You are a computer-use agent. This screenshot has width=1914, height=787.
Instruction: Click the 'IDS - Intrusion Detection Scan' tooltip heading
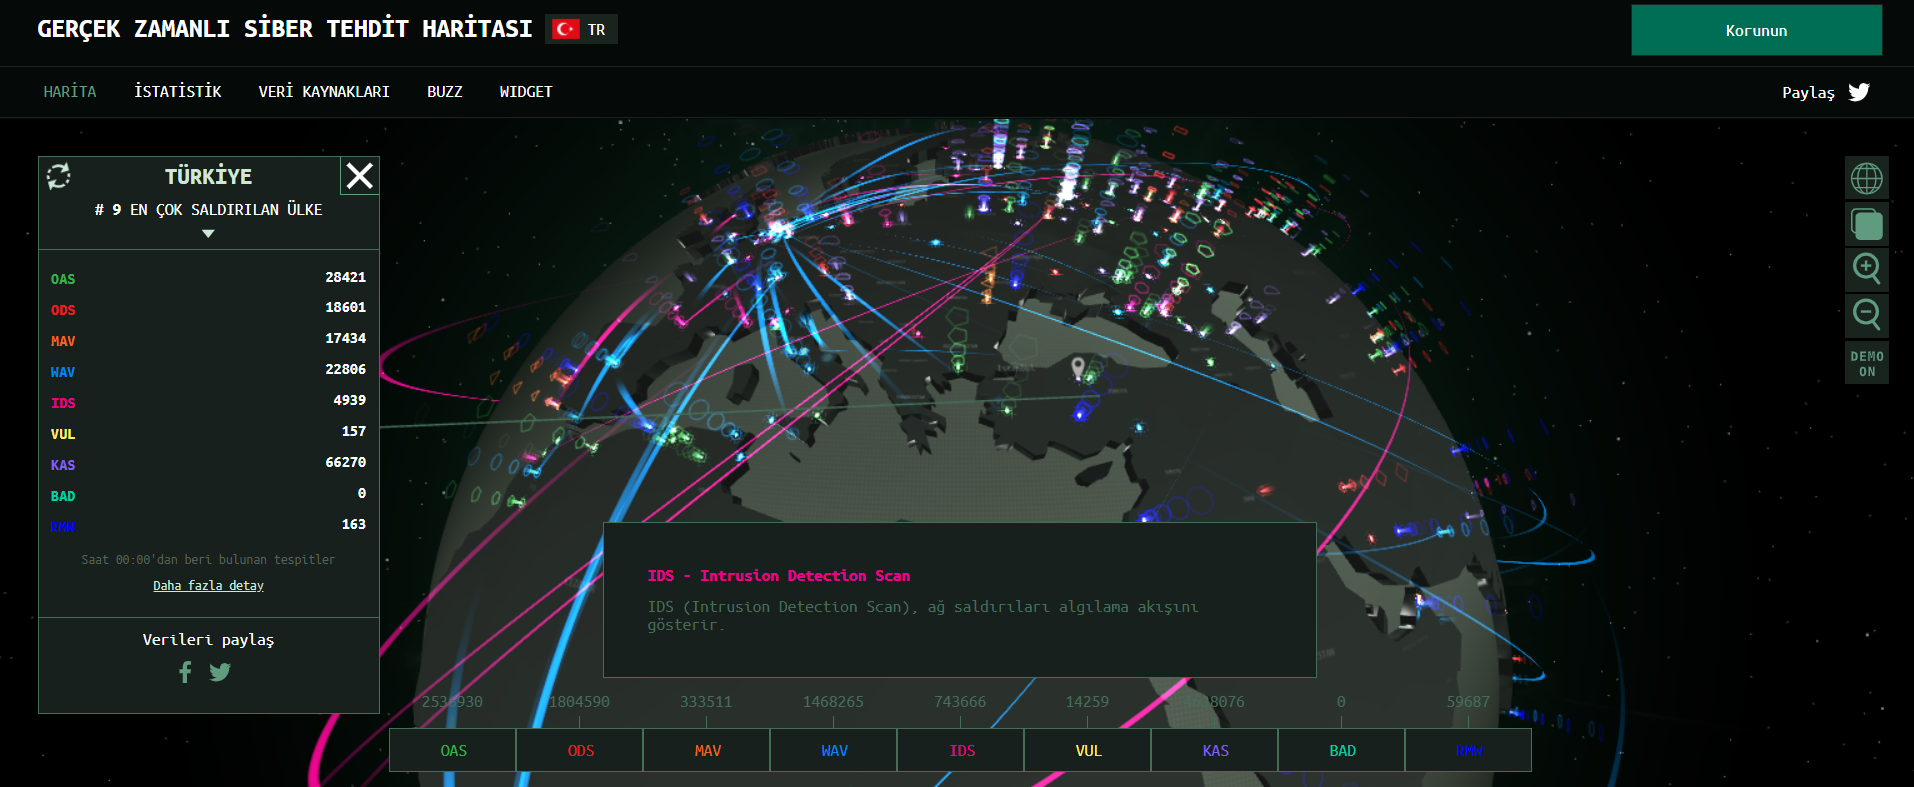[x=779, y=576]
